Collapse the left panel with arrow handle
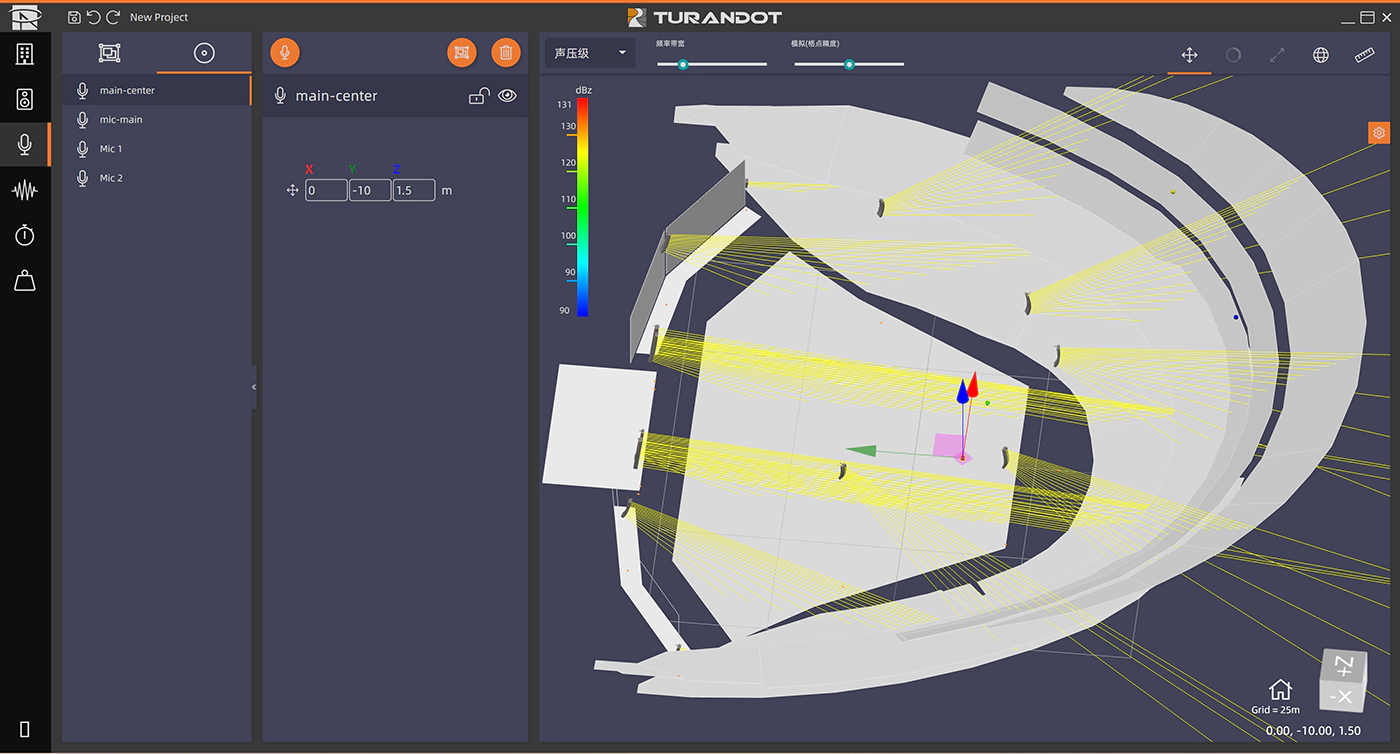 tap(254, 387)
